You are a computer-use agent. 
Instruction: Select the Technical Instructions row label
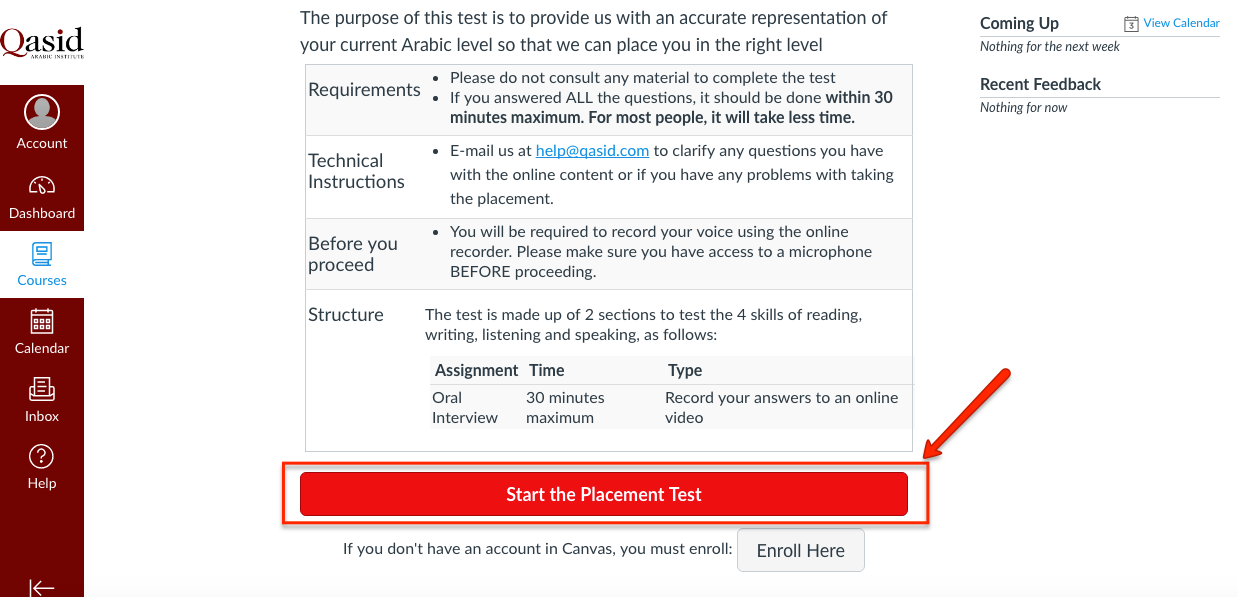coord(356,171)
